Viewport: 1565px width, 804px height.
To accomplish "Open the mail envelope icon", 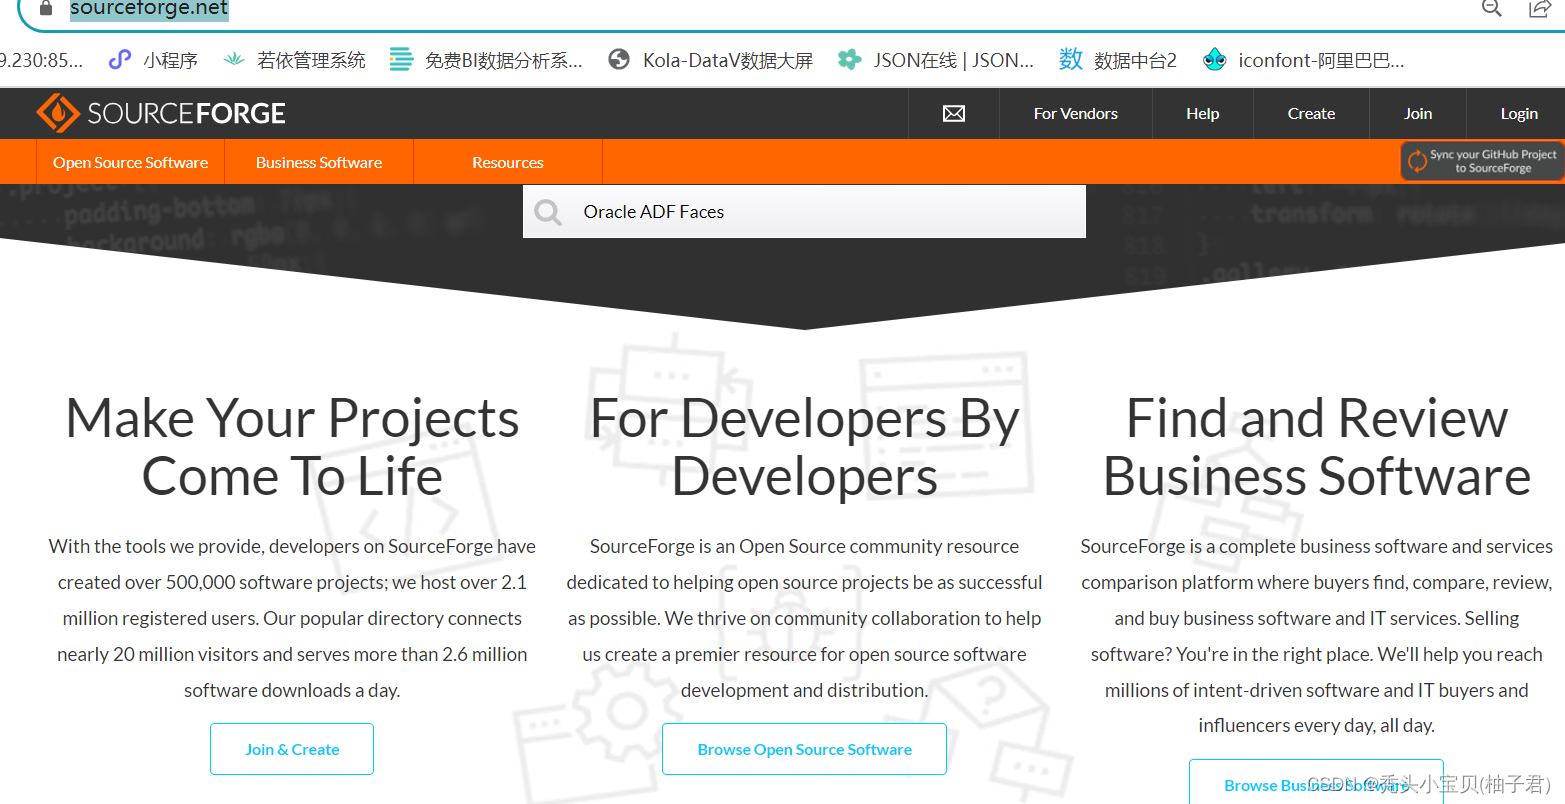I will point(954,113).
